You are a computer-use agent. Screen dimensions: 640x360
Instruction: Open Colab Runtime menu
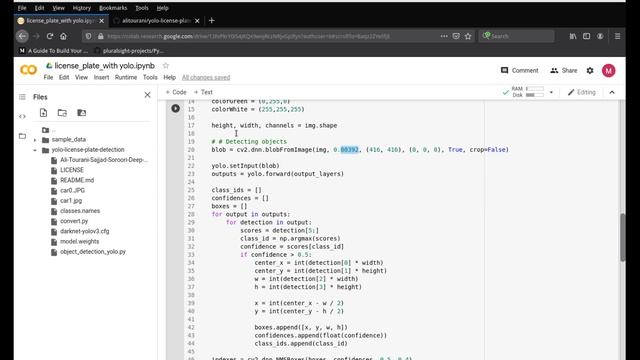click(x=126, y=78)
